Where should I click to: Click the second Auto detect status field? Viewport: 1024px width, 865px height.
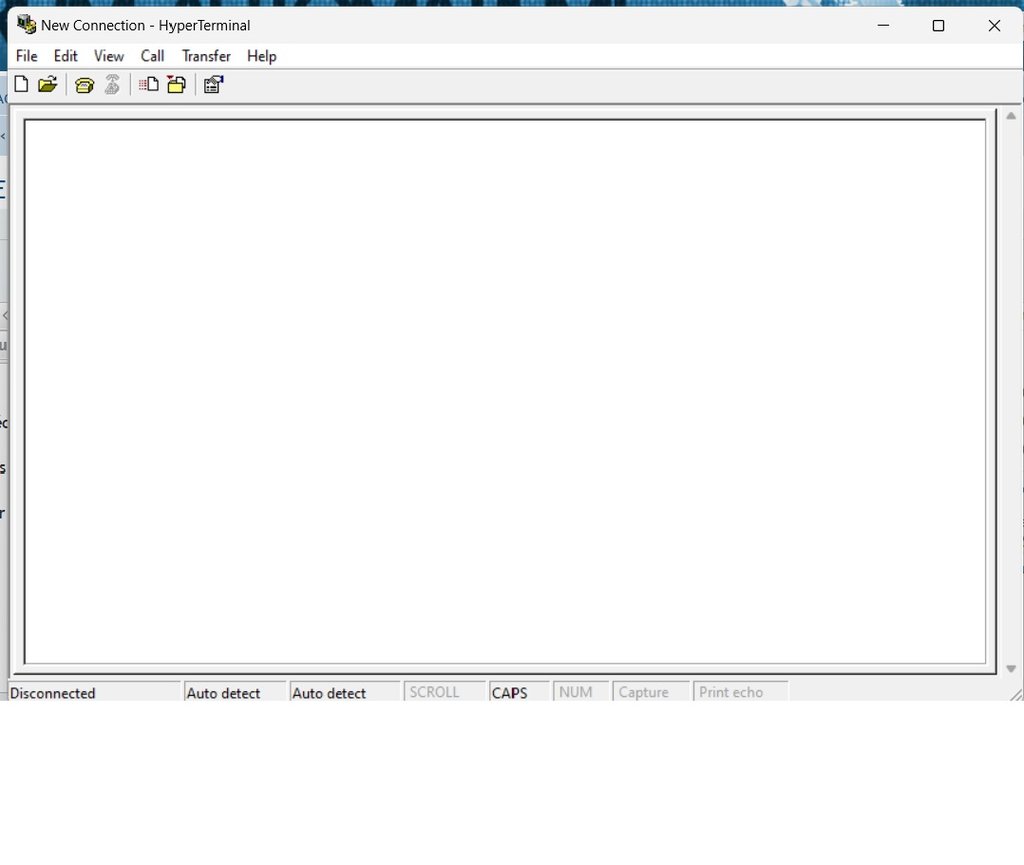(x=344, y=692)
